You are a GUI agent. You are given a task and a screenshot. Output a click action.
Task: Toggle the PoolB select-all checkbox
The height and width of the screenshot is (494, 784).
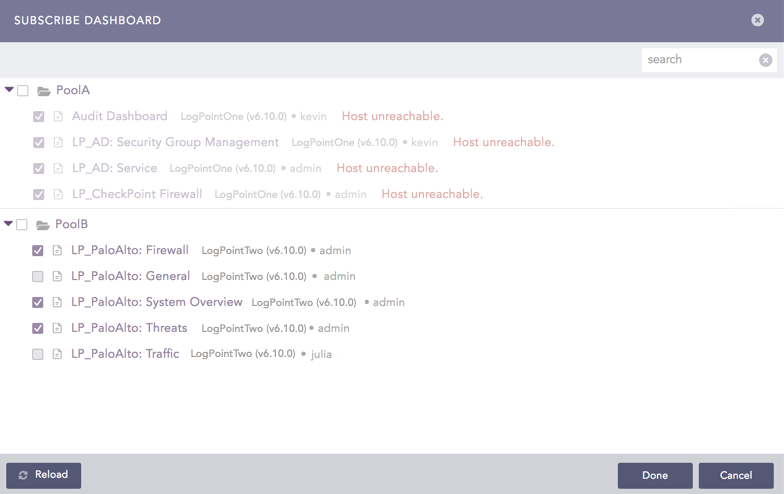tap(22, 224)
